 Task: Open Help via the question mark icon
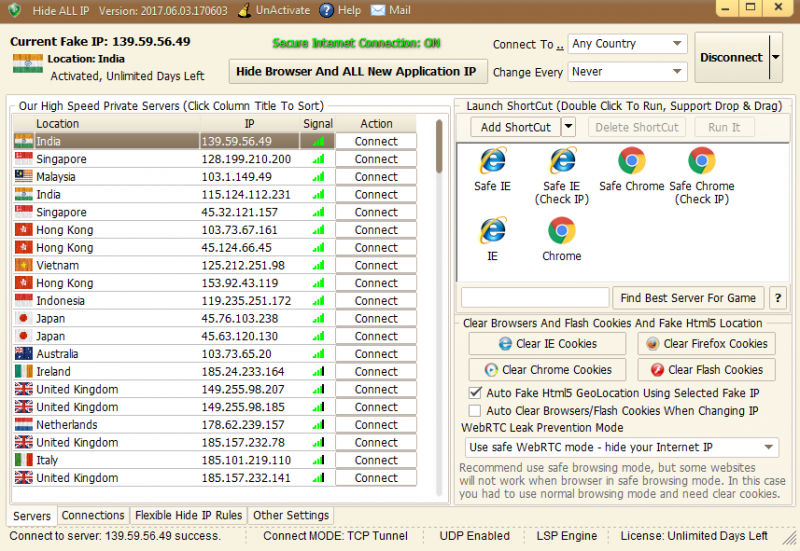click(x=327, y=10)
